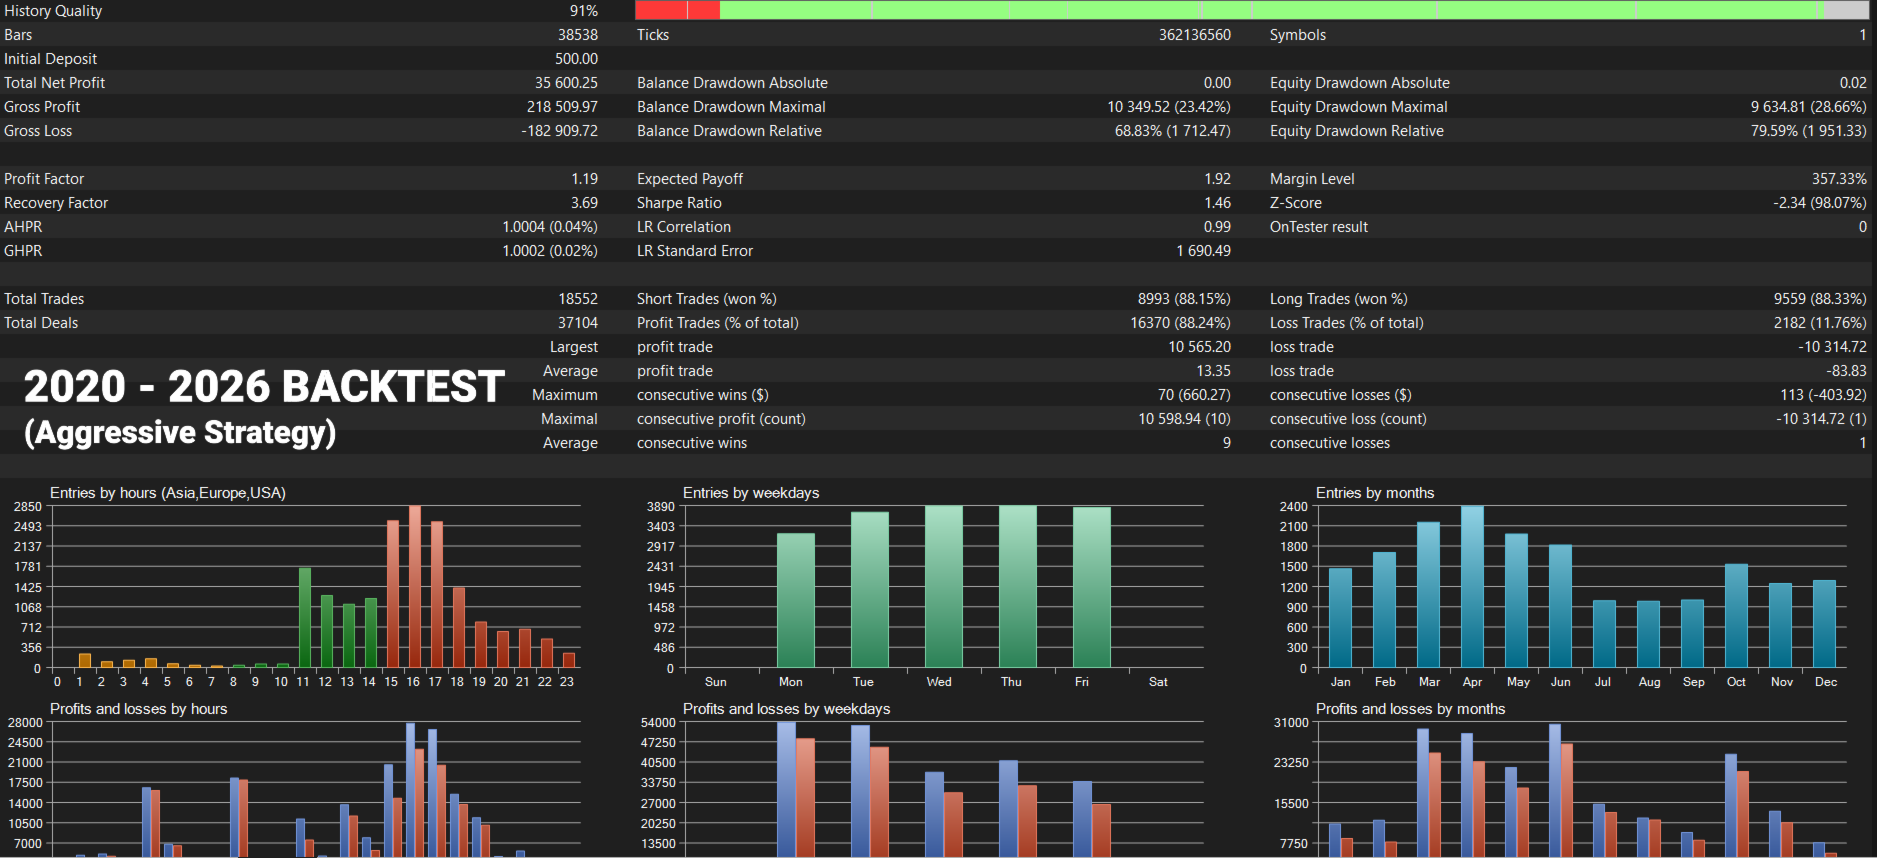The width and height of the screenshot is (1877, 858).
Task: Click the LR Standard Error value 1 690.49
Action: [1204, 251]
